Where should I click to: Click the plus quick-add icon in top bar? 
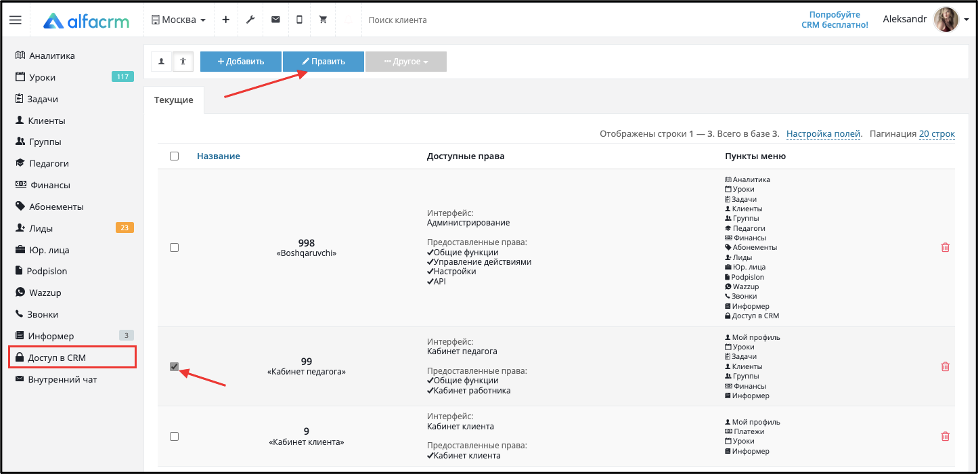click(226, 20)
